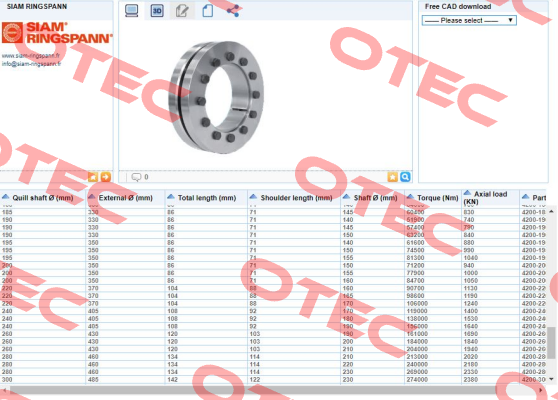Sort by External Ø column arrow

[91, 197]
